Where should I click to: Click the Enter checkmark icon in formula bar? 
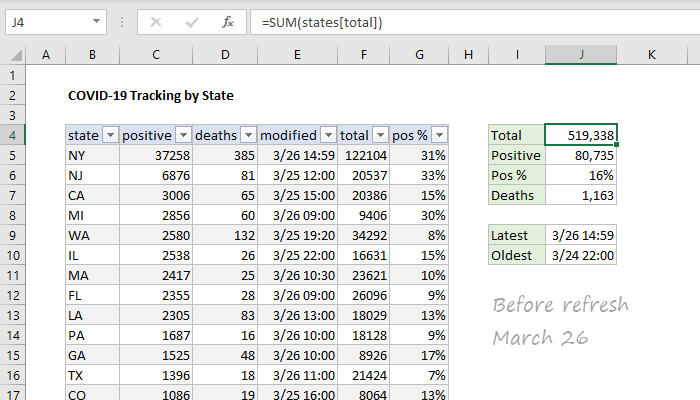(x=191, y=21)
